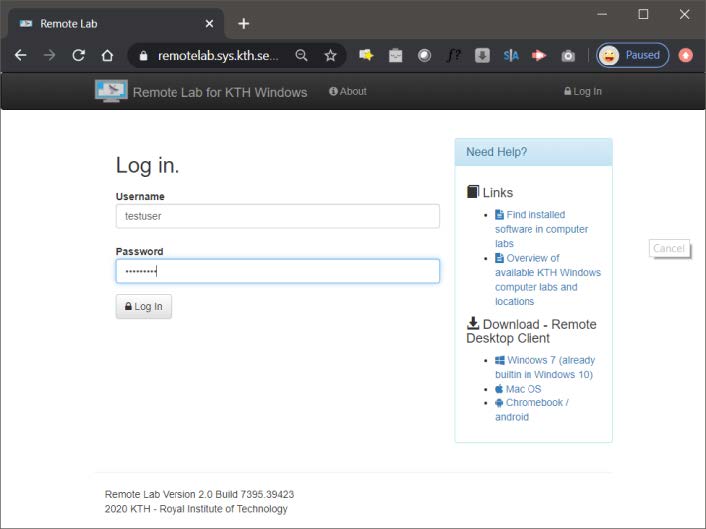Click the paused profile button
This screenshot has width=706, height=529.
click(633, 56)
